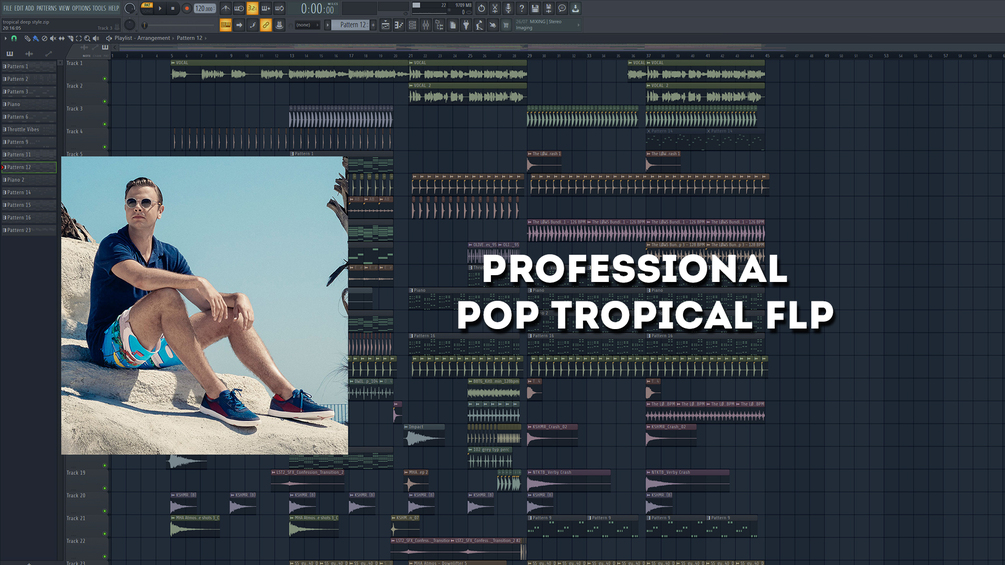Open the HELP menu
Image resolution: width=1005 pixels, height=565 pixels.
click(x=113, y=8)
